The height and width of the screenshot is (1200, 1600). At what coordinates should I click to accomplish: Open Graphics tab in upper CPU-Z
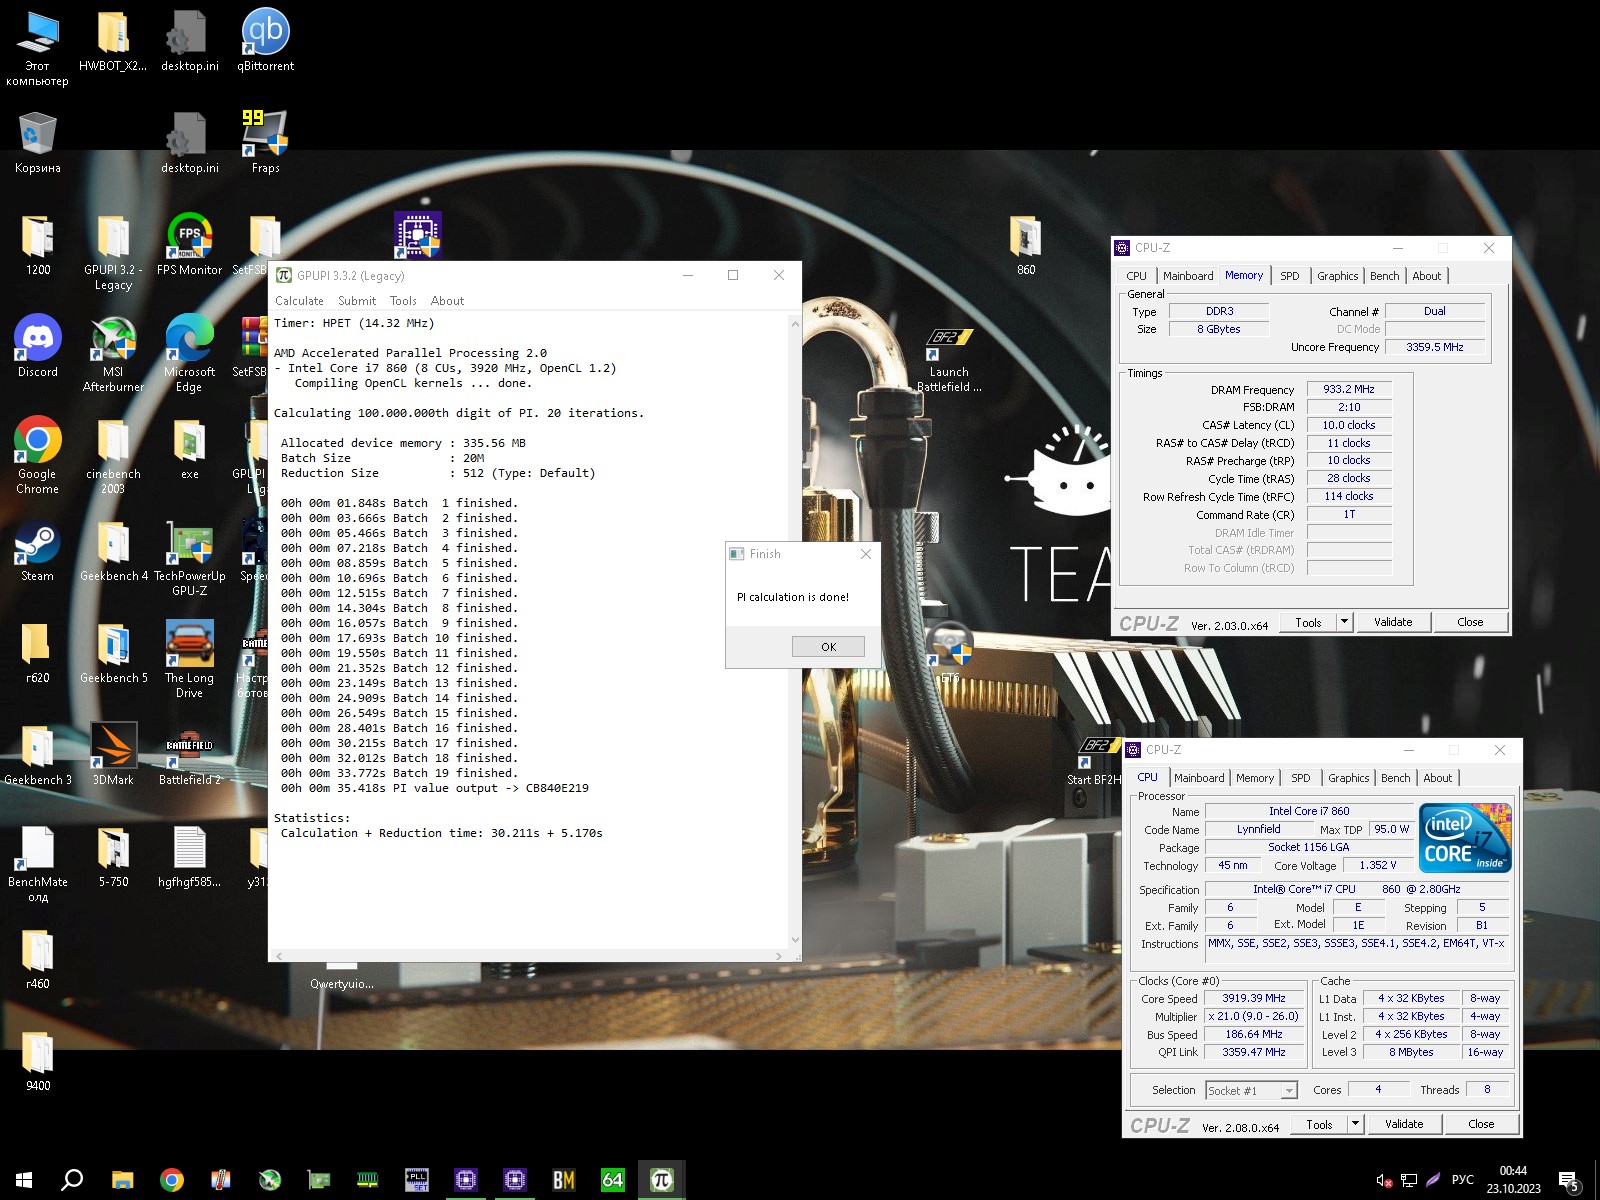click(x=1337, y=276)
